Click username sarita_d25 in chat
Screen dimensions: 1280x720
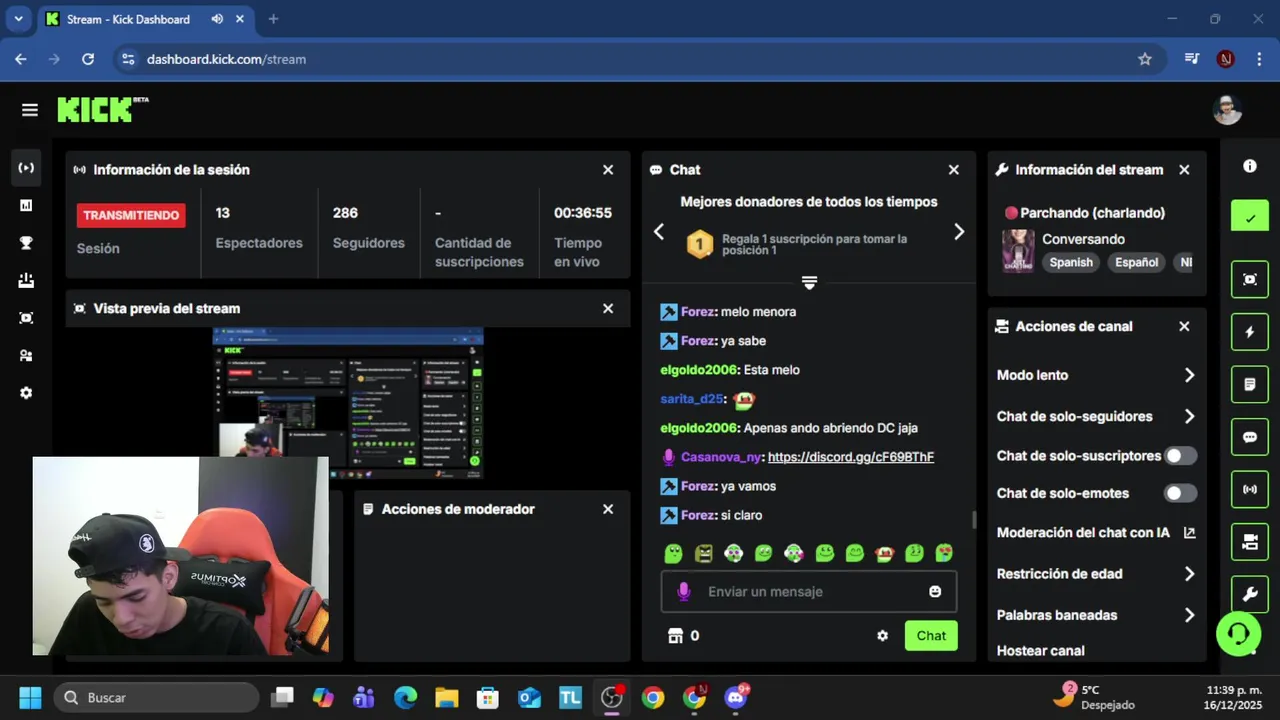(x=692, y=399)
